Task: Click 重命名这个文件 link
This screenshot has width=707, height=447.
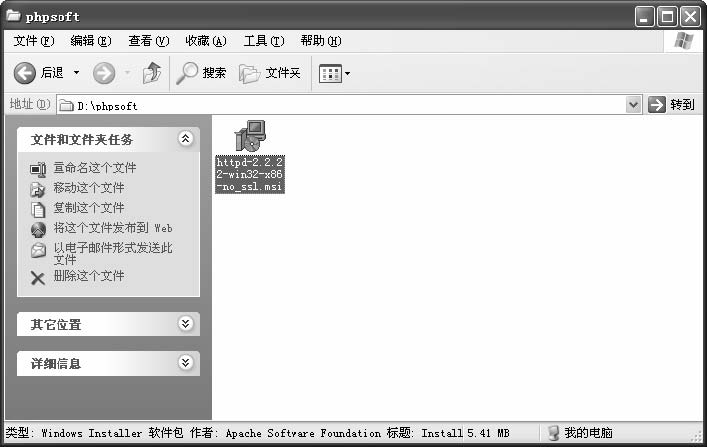Action: click(95, 168)
